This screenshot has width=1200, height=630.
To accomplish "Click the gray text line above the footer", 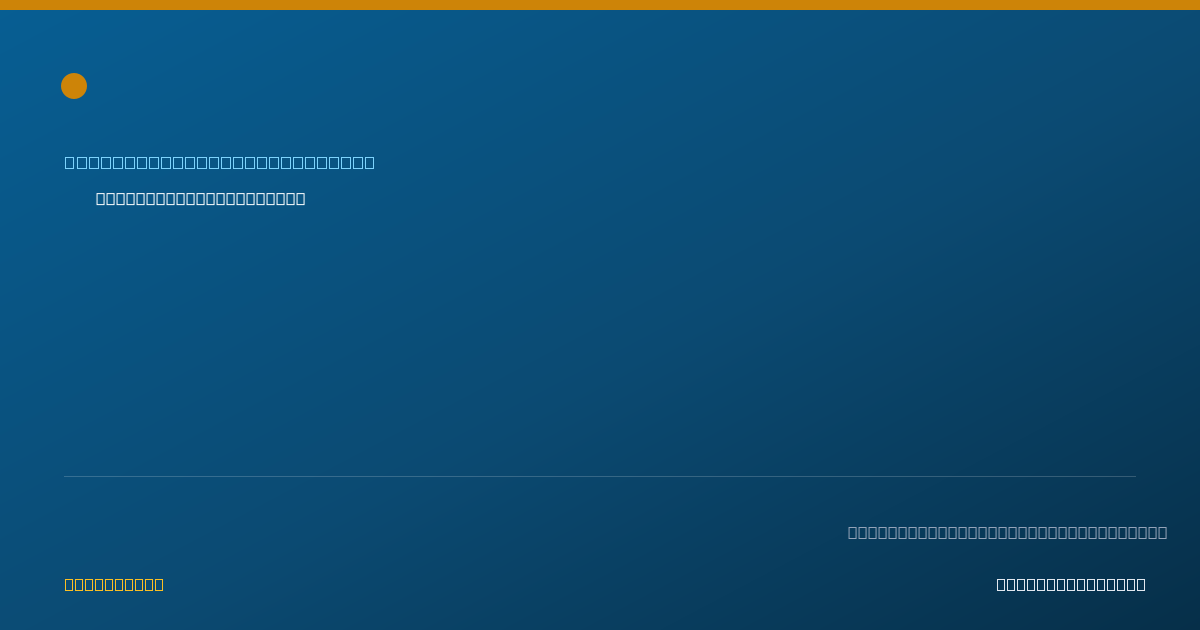I will pos(1007,532).
